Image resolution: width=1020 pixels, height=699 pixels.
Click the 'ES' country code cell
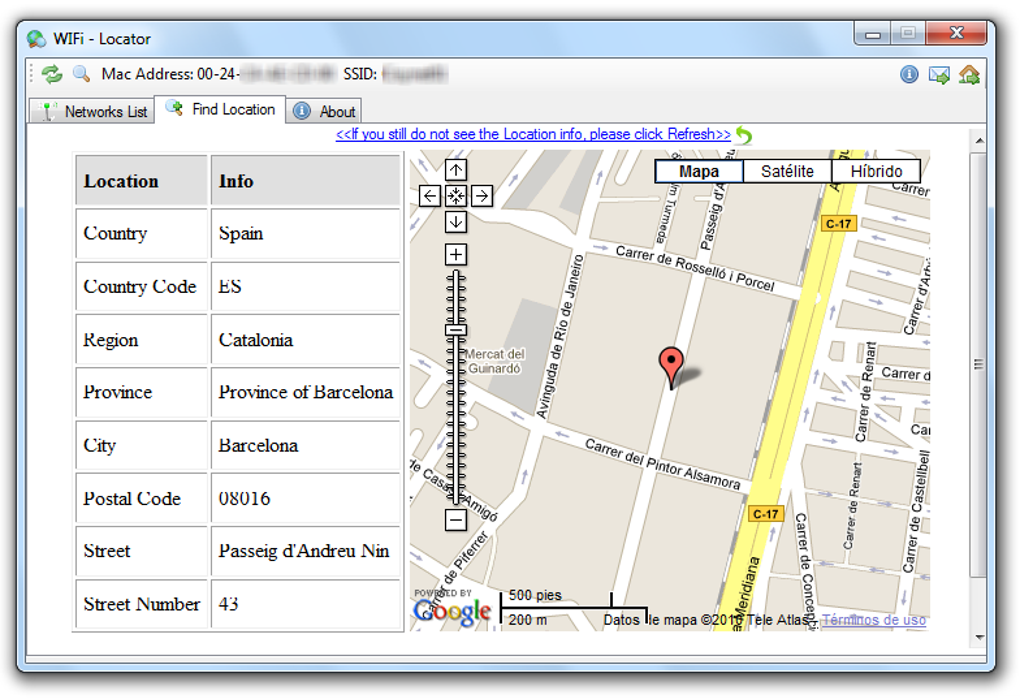click(x=305, y=287)
